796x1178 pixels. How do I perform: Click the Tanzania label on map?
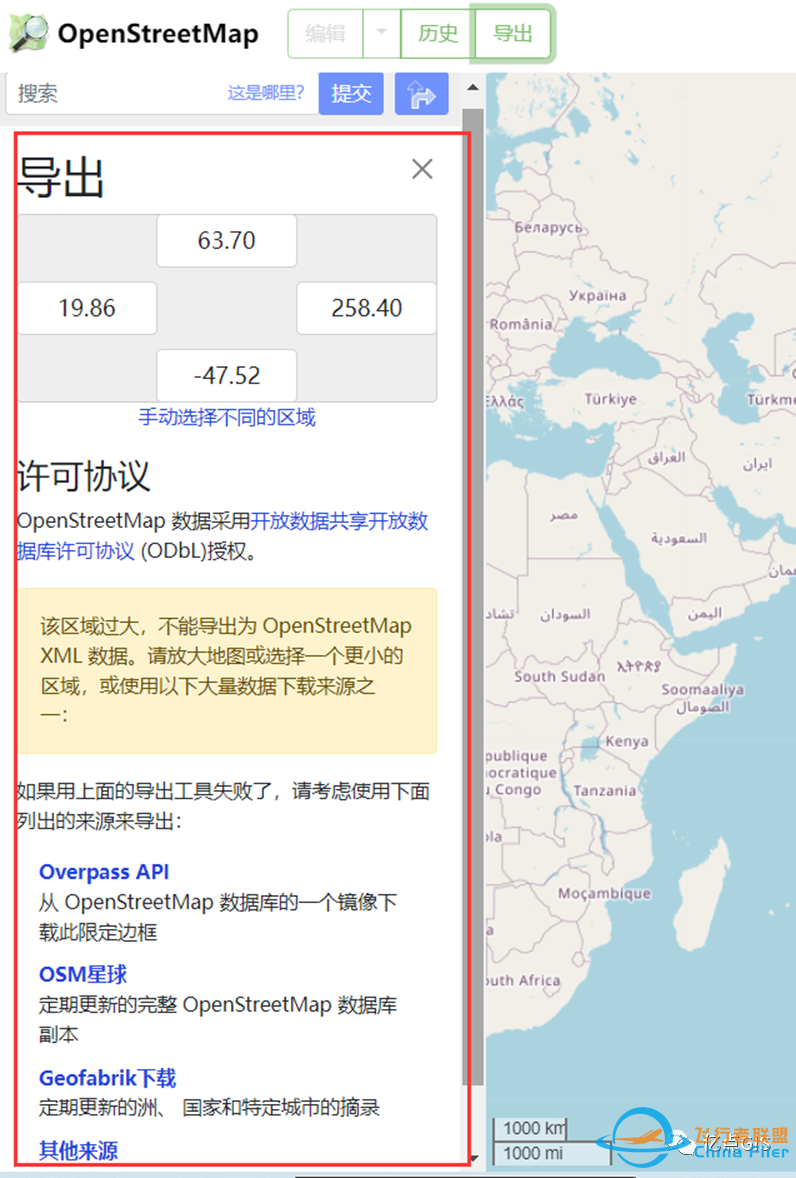[605, 790]
